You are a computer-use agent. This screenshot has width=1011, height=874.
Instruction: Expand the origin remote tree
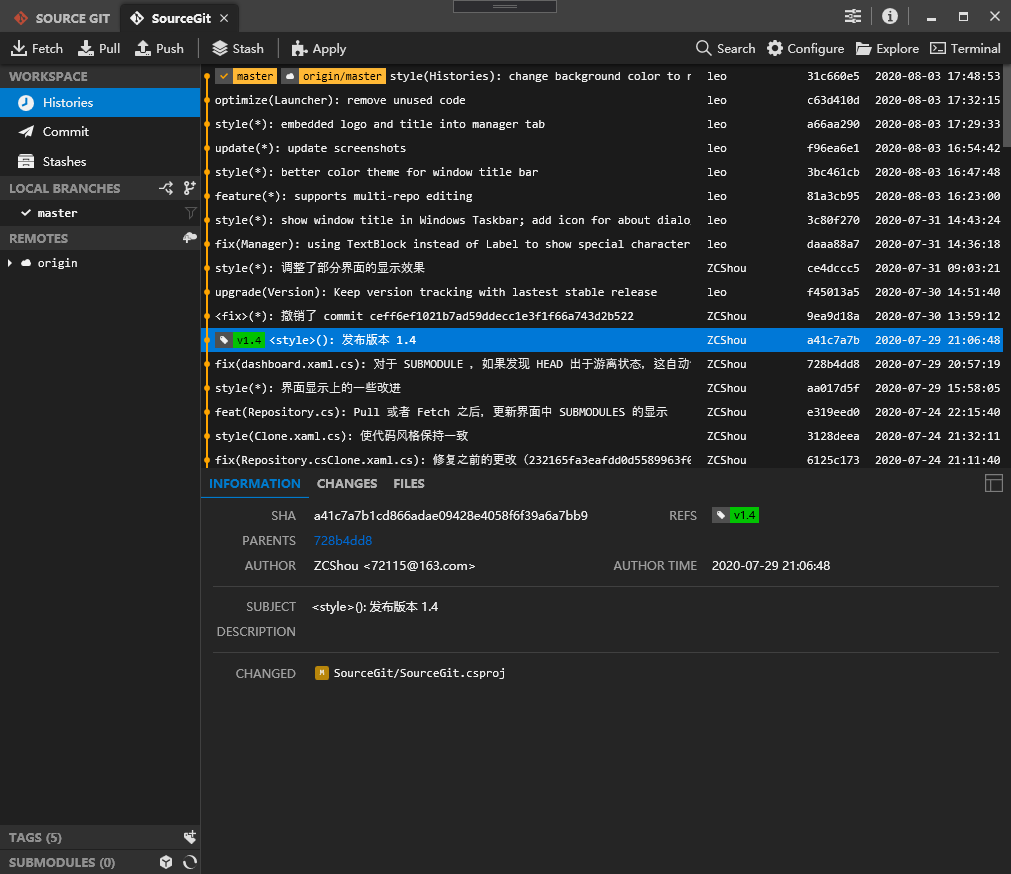pos(10,263)
